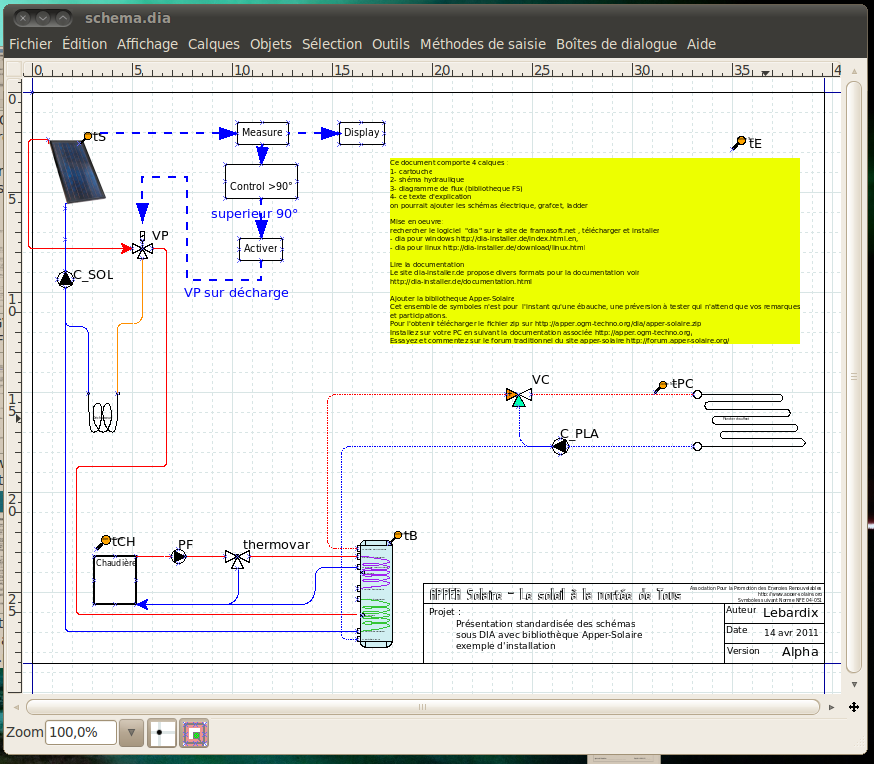This screenshot has height=764, width=874.
Task: Select the C_PLA circulation pump symbol
Action: click(560, 446)
